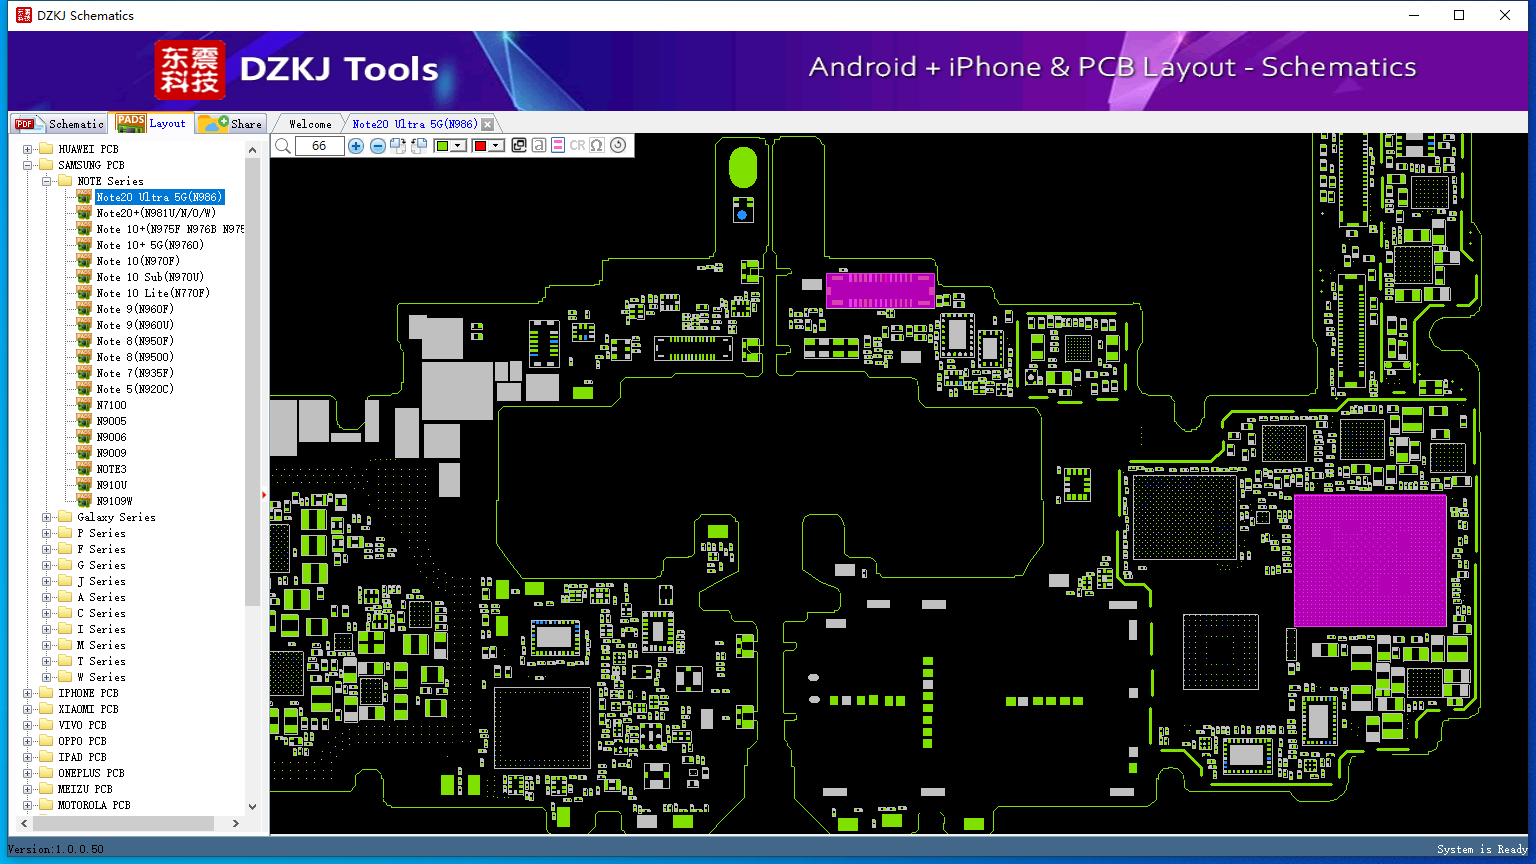Screen dimensions: 1536x864
Task: Open Note 9(N960F) layout
Action: [135, 309]
